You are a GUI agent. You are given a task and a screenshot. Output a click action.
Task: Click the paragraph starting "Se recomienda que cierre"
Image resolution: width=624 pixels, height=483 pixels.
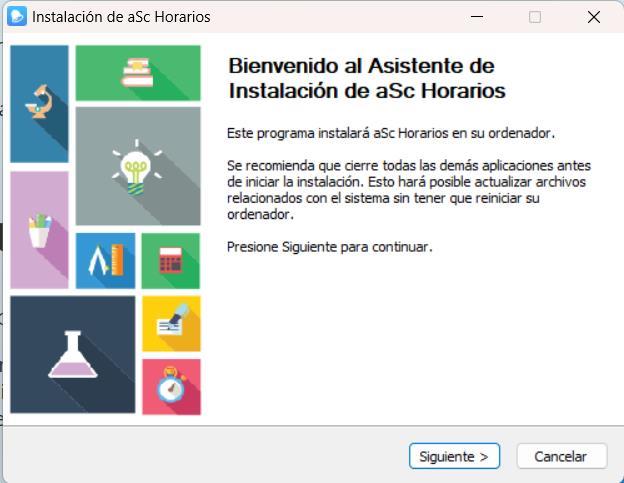[409, 190]
